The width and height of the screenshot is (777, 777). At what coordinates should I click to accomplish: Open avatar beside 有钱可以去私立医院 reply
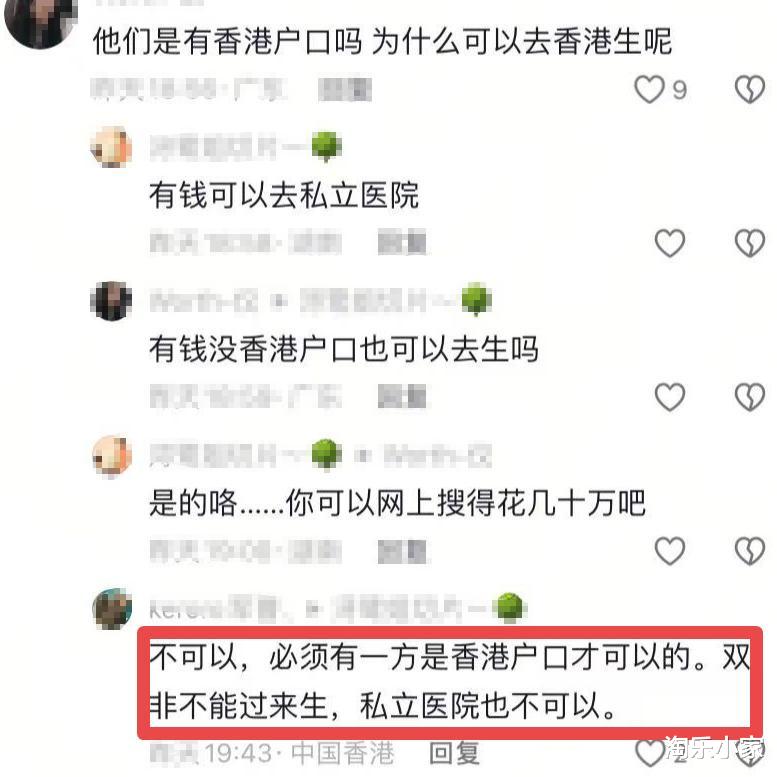click(x=111, y=147)
